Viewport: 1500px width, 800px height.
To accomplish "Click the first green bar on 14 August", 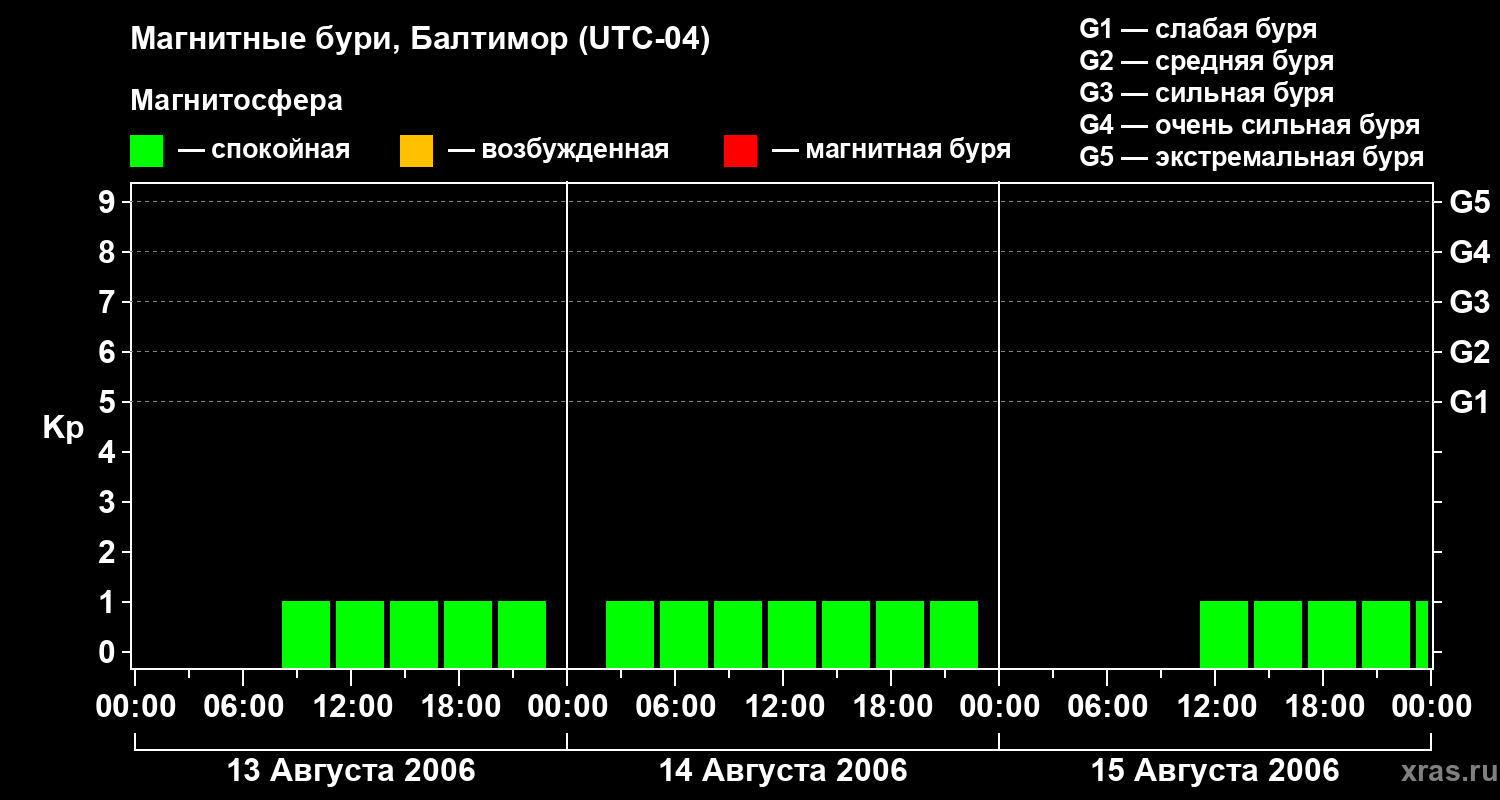I will [630, 634].
